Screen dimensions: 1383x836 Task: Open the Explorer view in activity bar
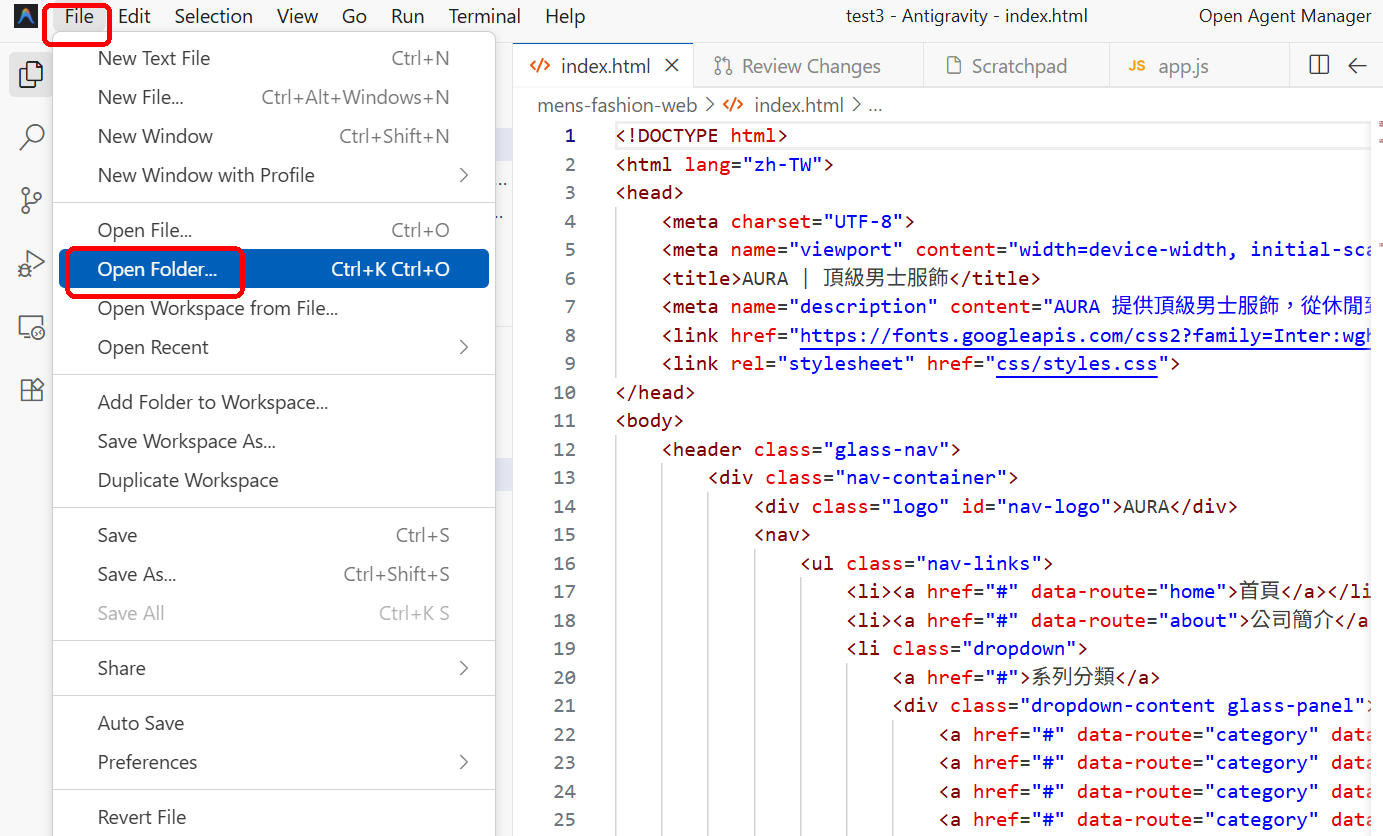(x=31, y=74)
